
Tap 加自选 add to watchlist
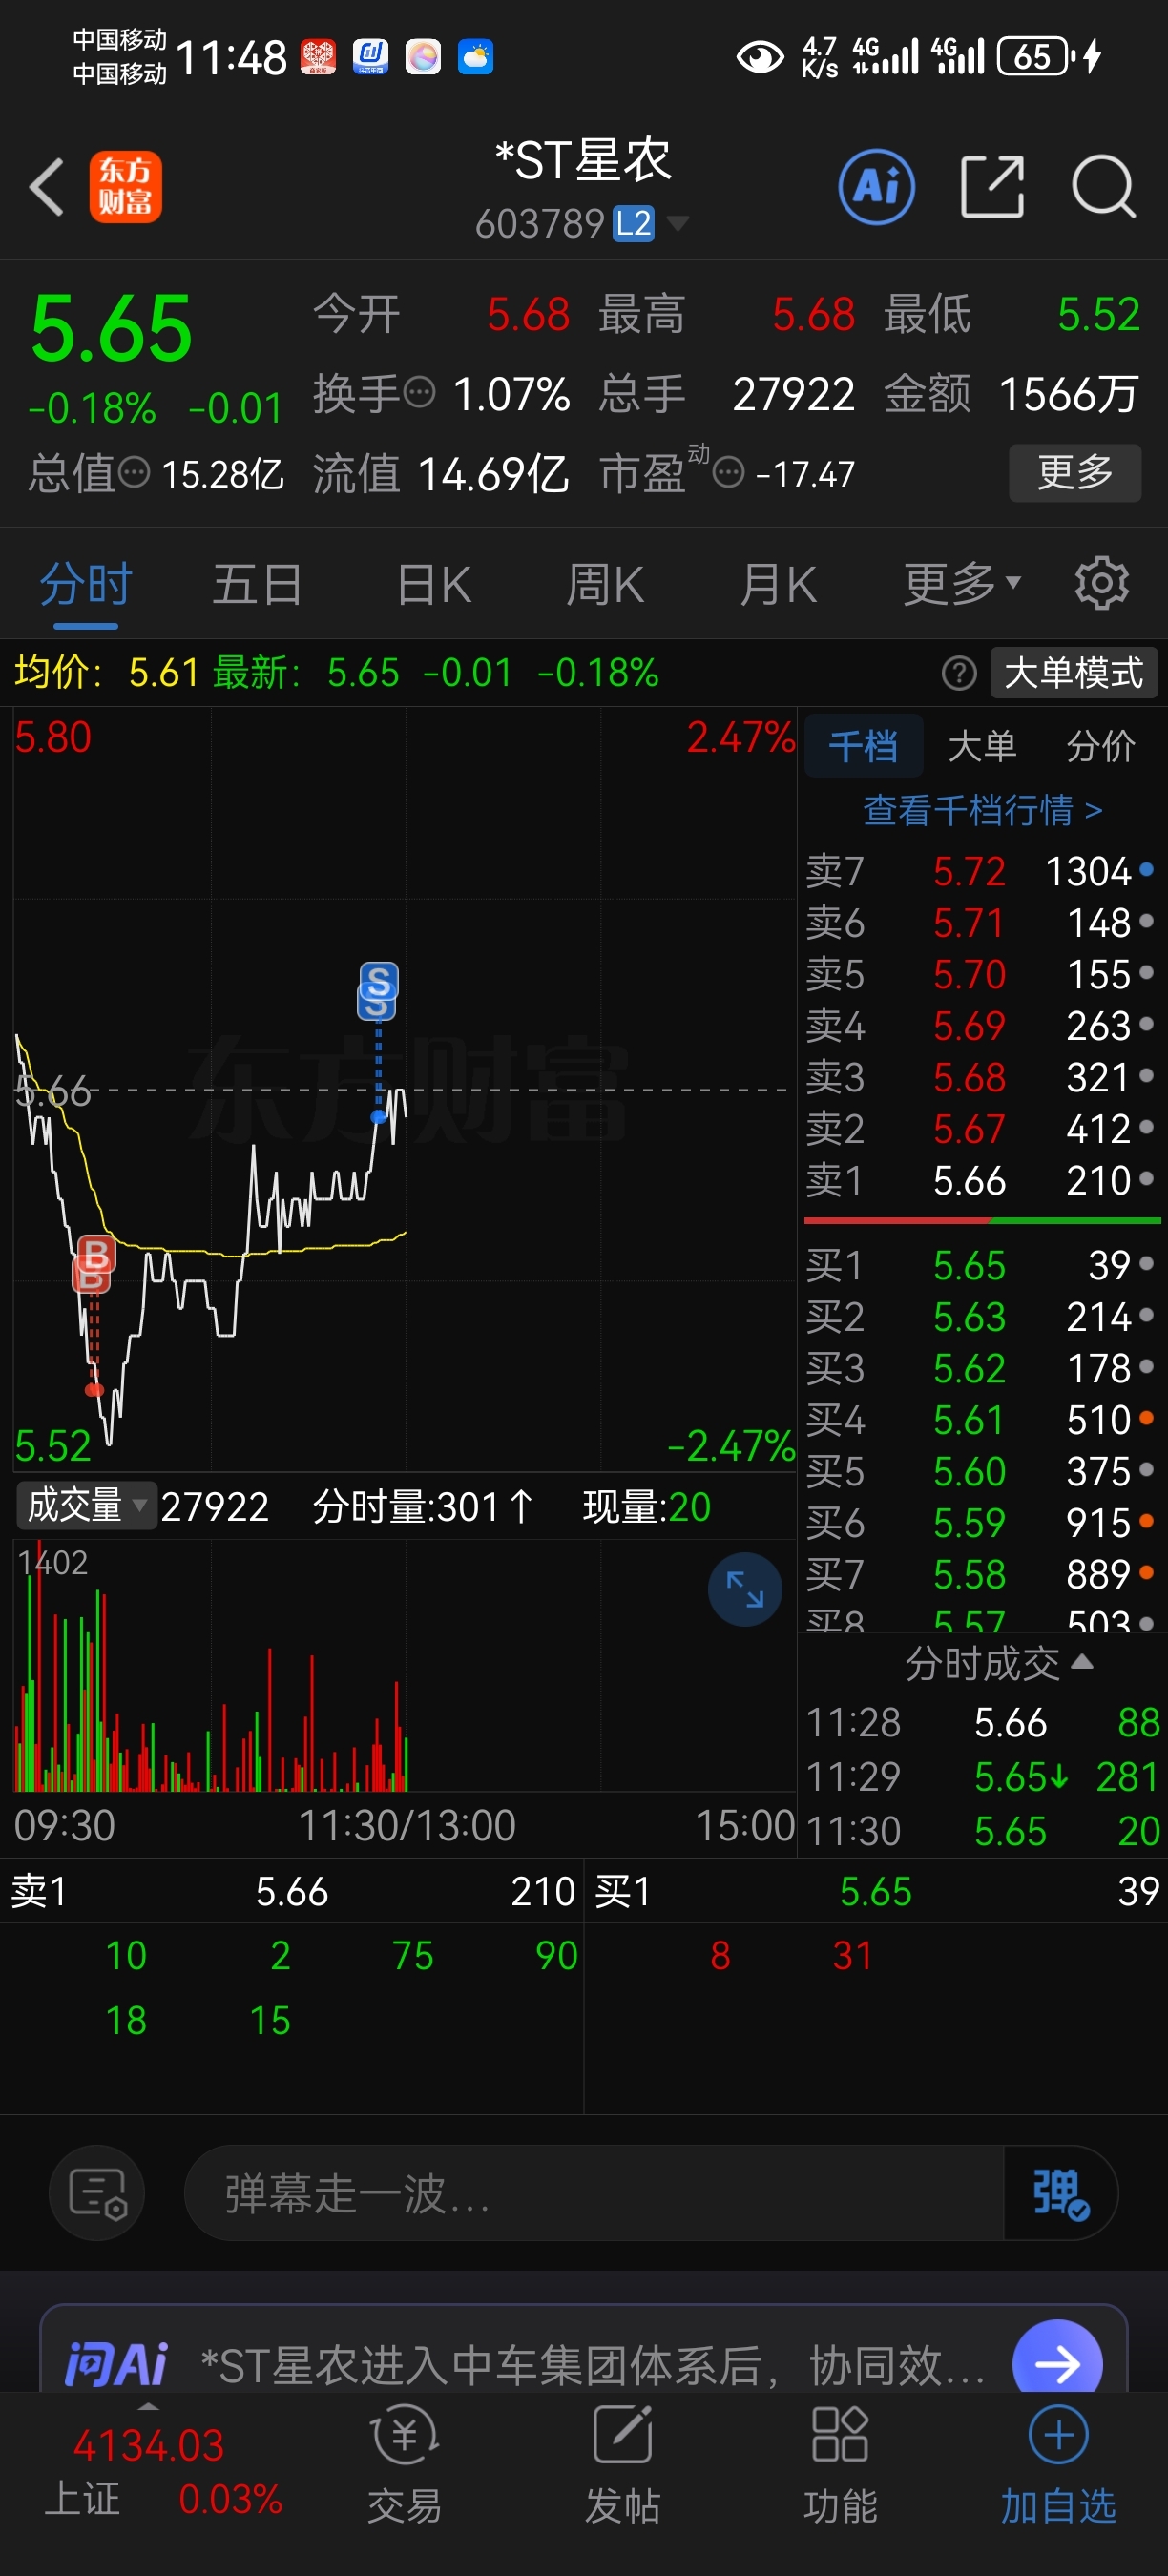click(1058, 2465)
